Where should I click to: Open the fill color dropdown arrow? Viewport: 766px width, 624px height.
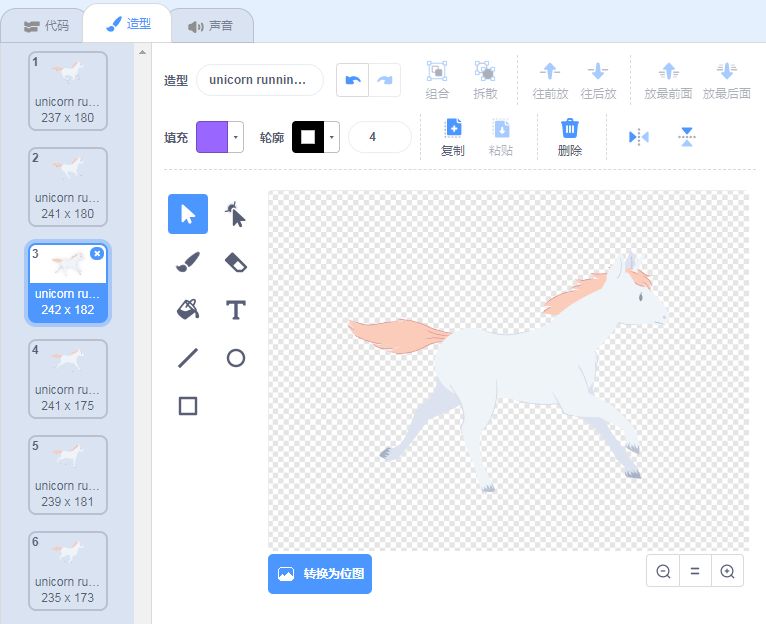[235, 137]
